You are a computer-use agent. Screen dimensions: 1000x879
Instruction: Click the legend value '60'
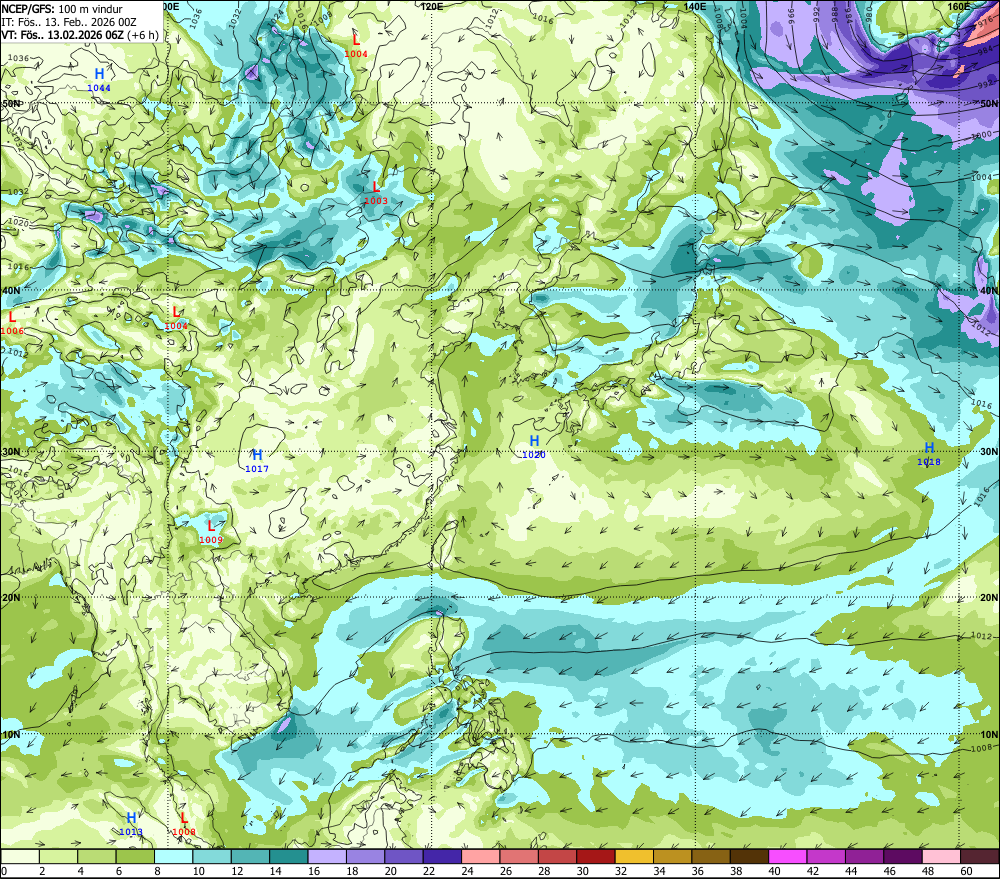(966, 871)
